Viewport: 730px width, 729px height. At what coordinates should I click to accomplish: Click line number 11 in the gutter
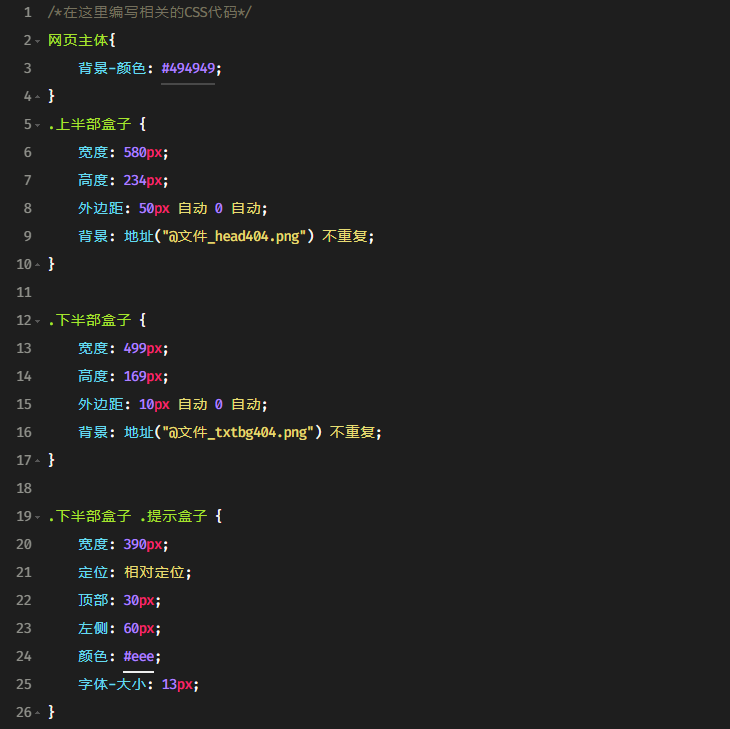pyautogui.click(x=24, y=292)
